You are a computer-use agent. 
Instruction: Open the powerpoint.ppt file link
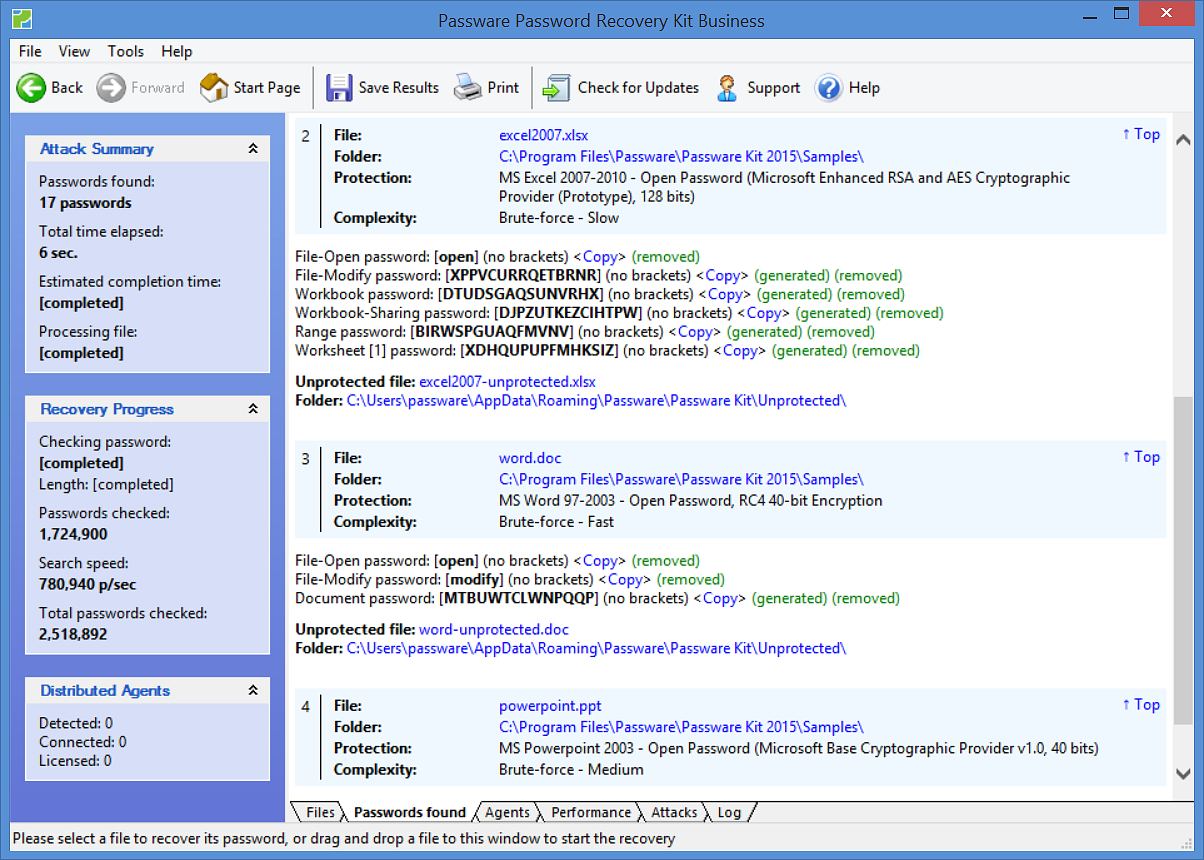coord(550,706)
